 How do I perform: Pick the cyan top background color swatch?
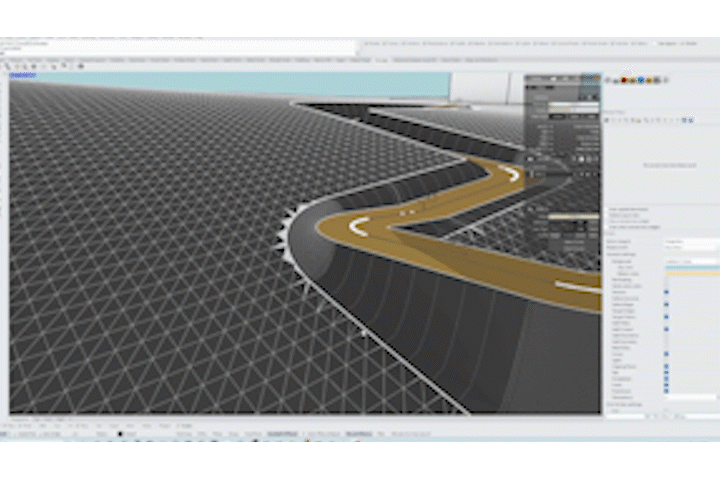692,268
